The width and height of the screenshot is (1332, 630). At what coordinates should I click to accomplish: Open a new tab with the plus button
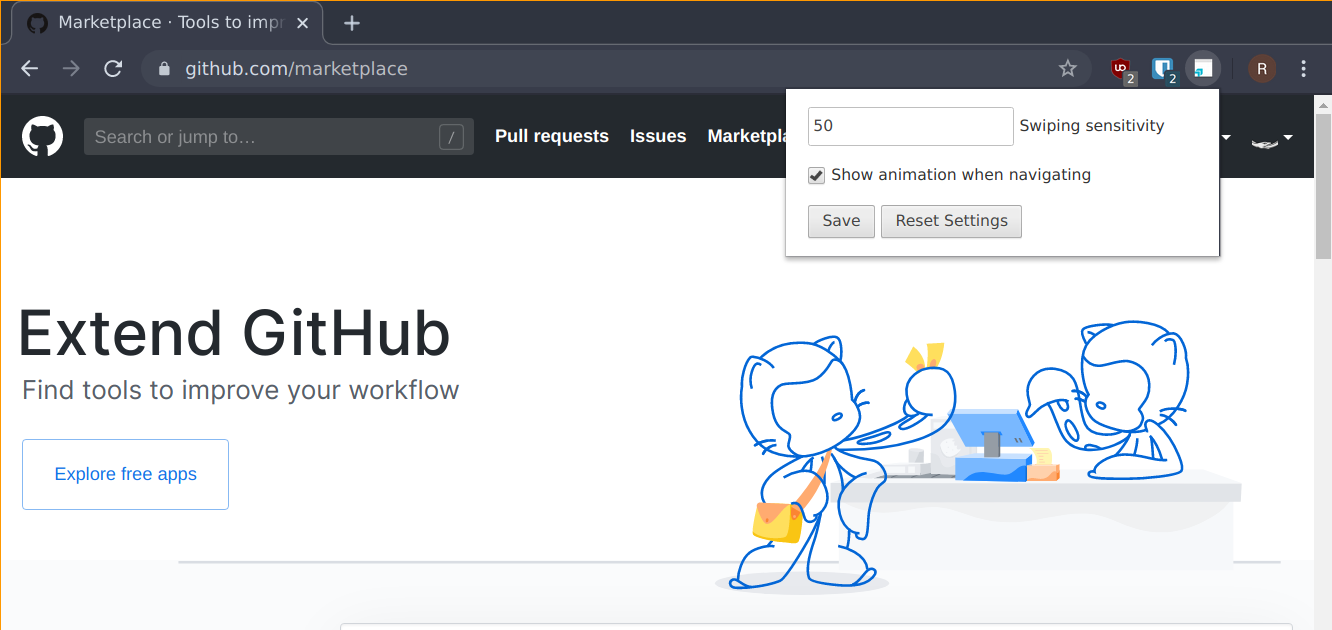point(351,23)
